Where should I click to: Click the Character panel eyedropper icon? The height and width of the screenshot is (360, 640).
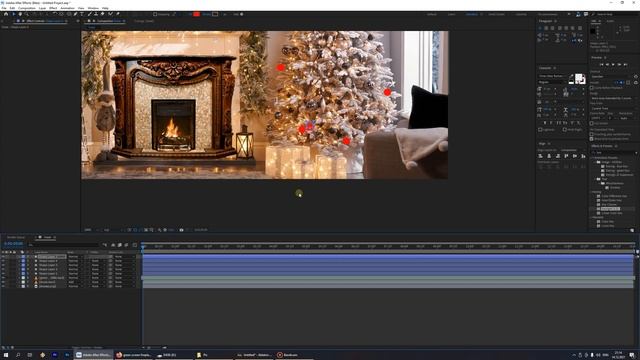(571, 76)
